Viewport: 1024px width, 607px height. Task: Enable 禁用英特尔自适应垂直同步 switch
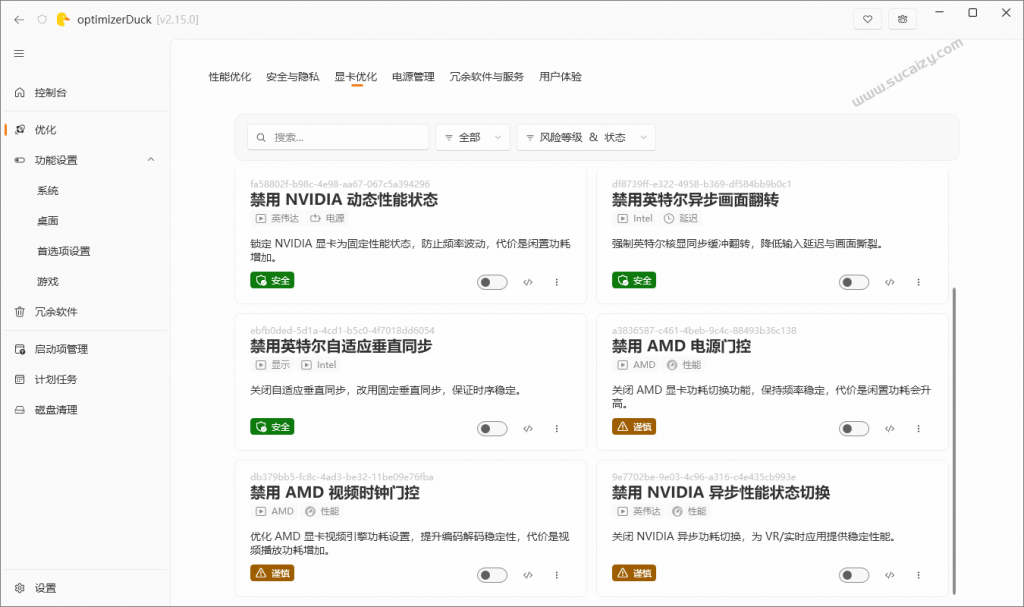[492, 429]
